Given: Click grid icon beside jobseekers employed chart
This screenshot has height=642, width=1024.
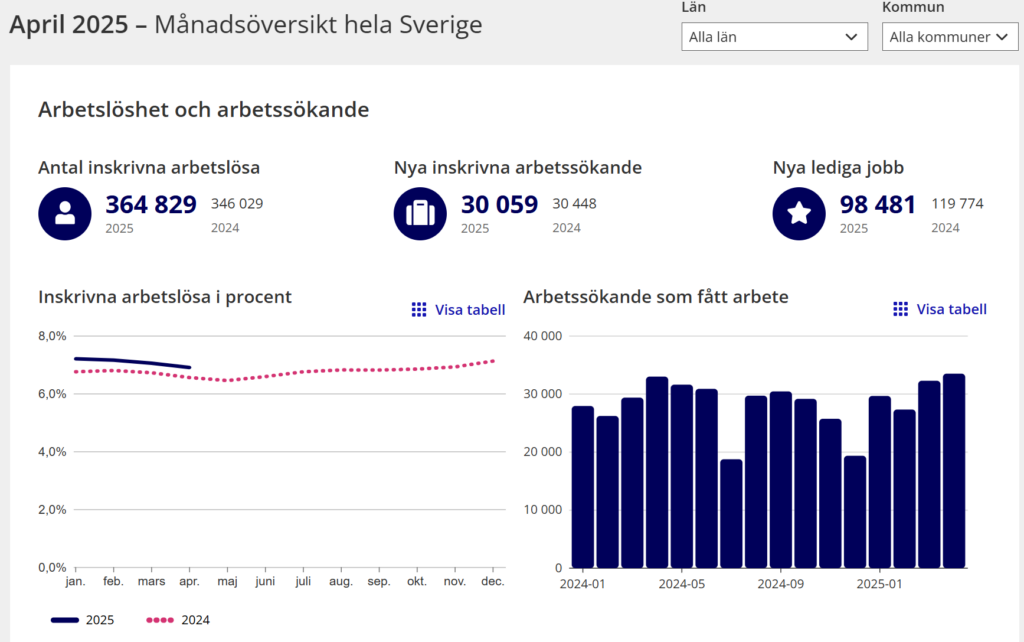Looking at the screenshot, I should coord(901,310).
